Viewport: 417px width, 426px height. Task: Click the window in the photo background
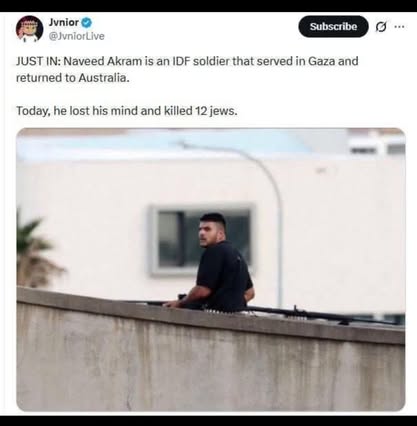coord(202,240)
